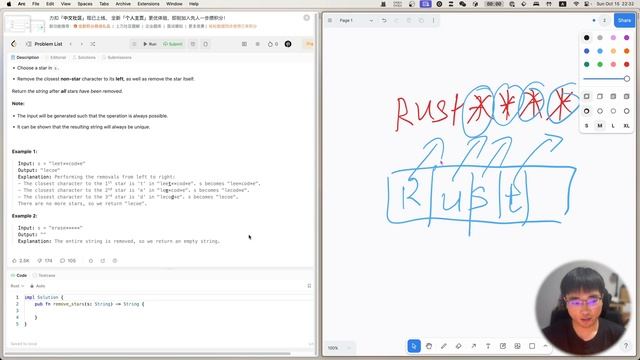The width and height of the screenshot is (640, 360).
Task: Undo the last whiteboard action
Action: [x=384, y=20]
